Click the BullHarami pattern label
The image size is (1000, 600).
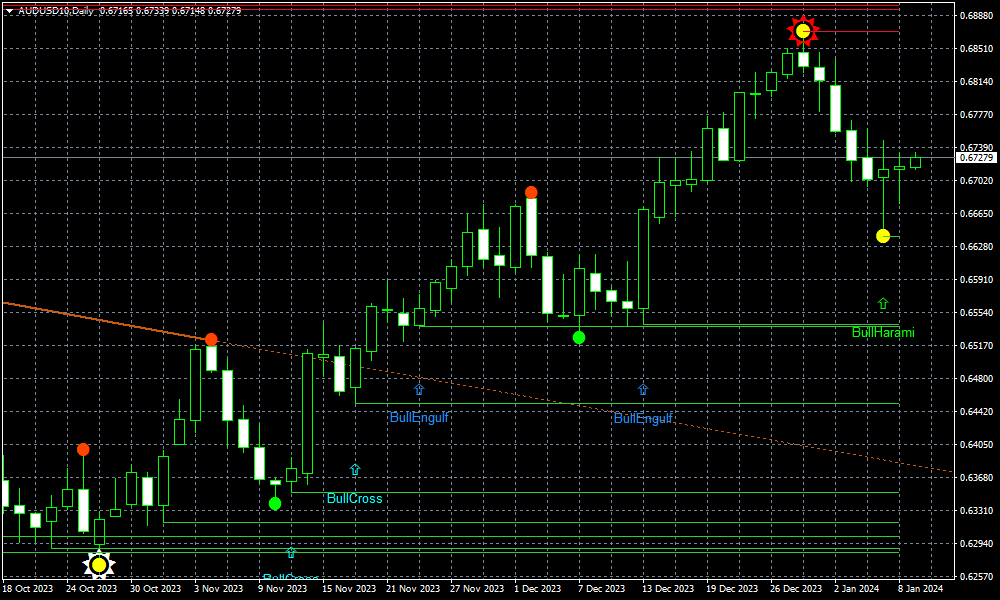pyautogui.click(x=883, y=332)
